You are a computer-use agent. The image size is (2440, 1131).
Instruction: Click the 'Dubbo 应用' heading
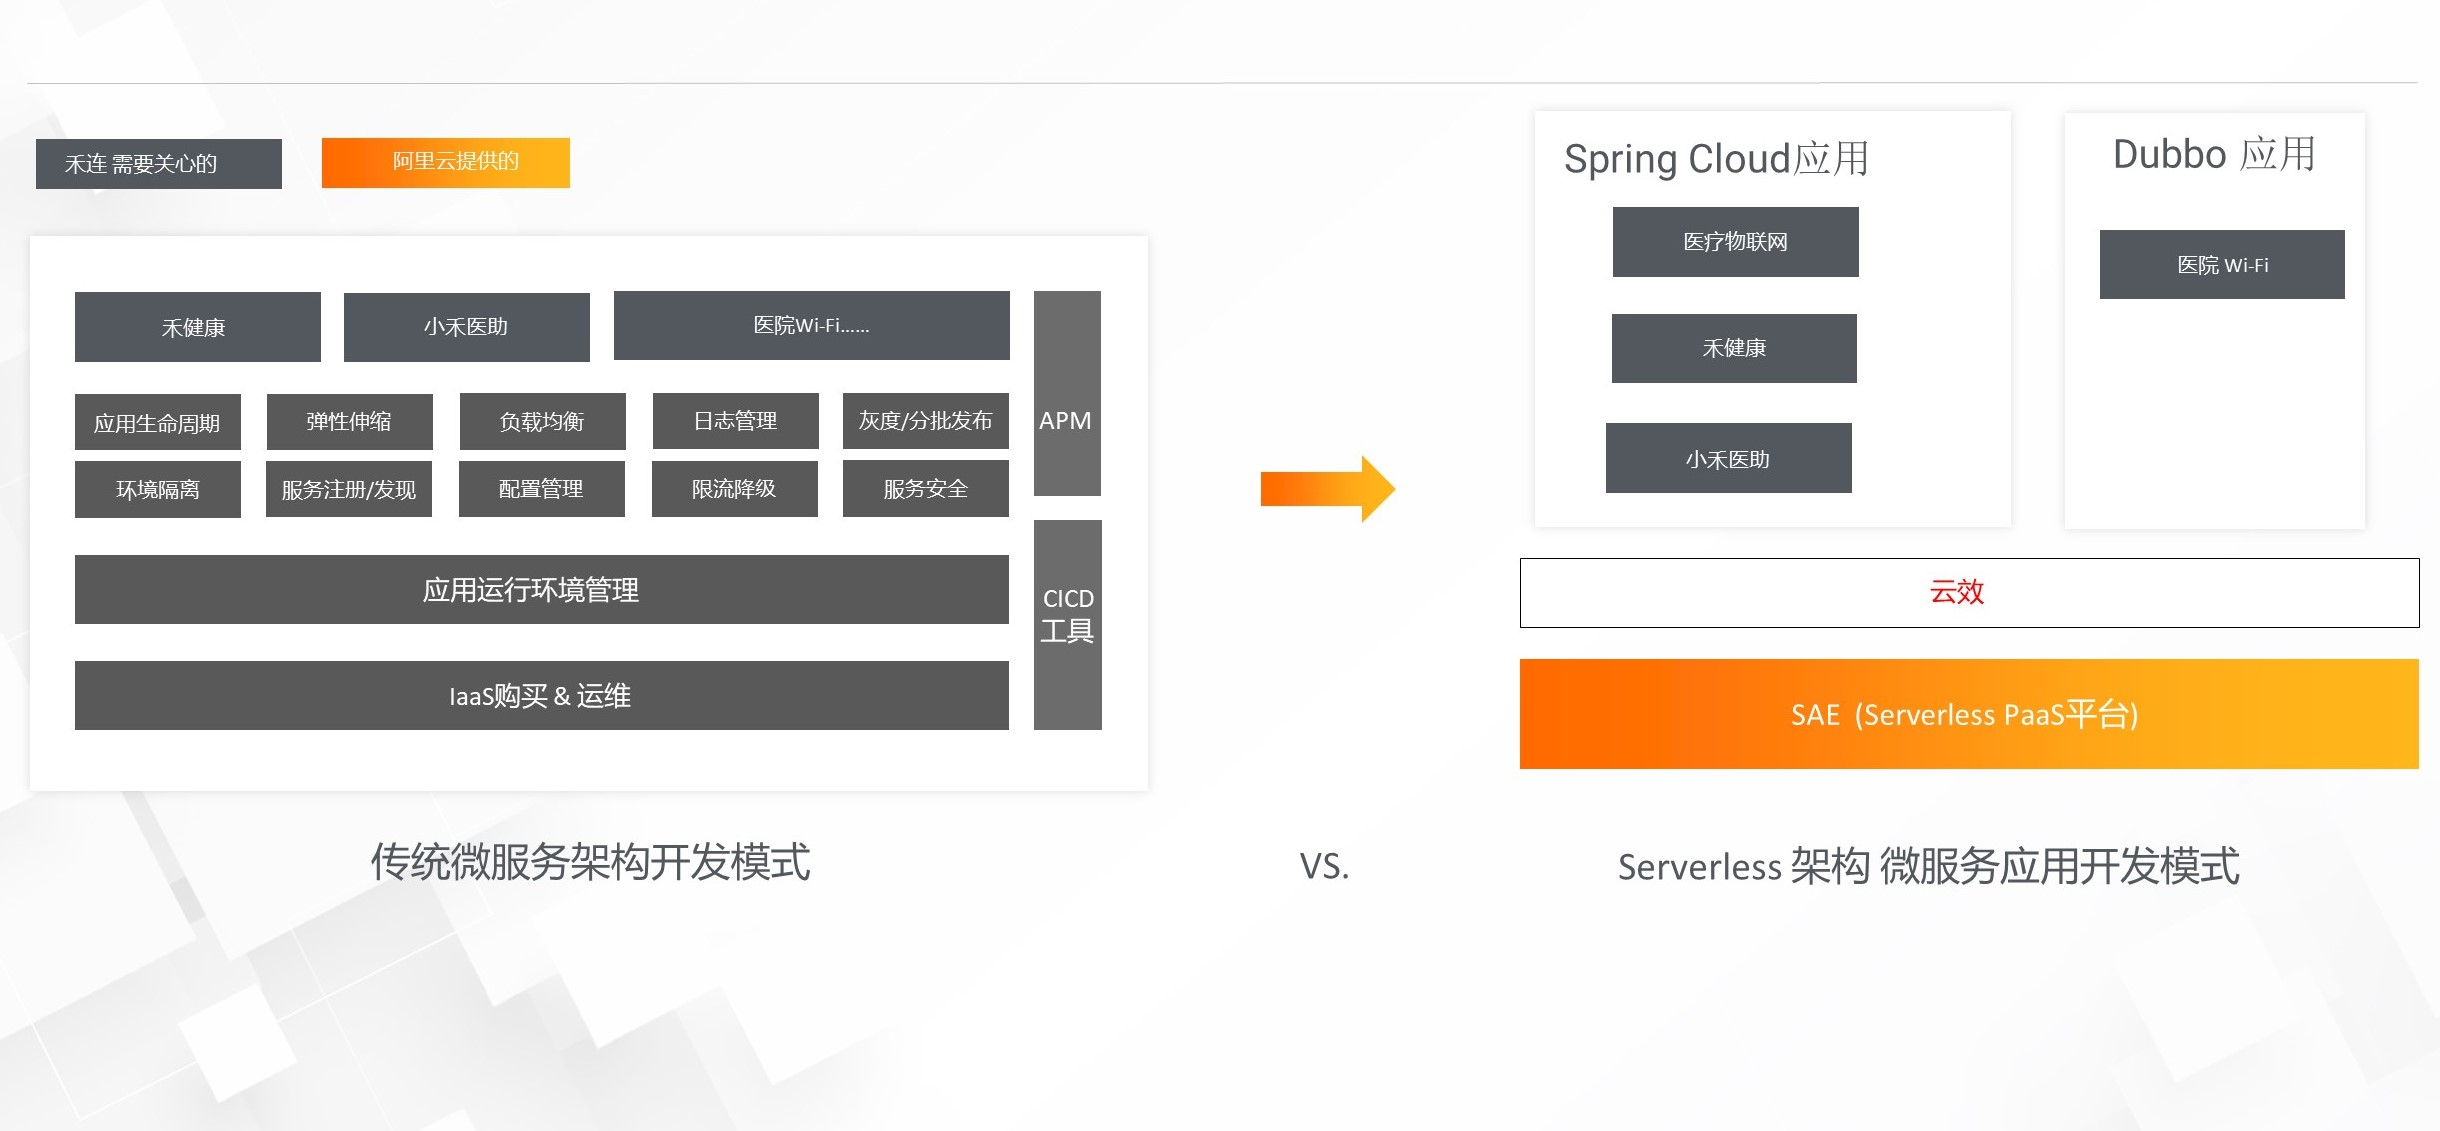[2214, 154]
